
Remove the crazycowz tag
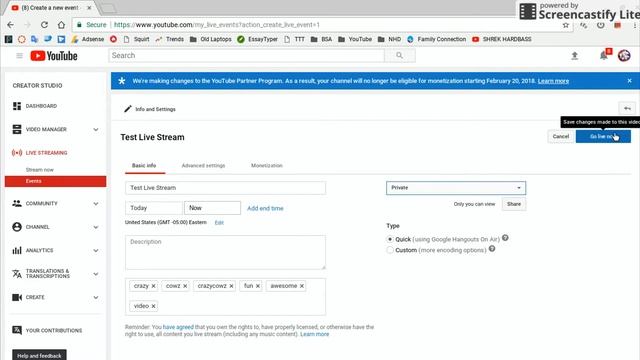click(x=231, y=286)
